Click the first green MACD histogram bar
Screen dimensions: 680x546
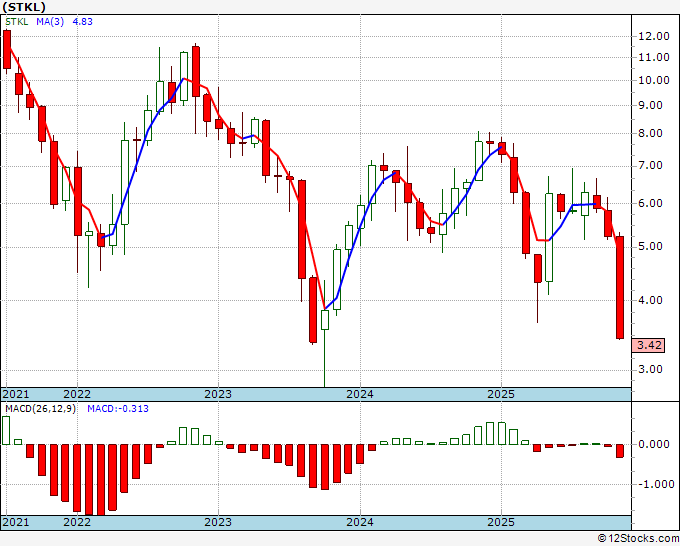[x=6, y=430]
